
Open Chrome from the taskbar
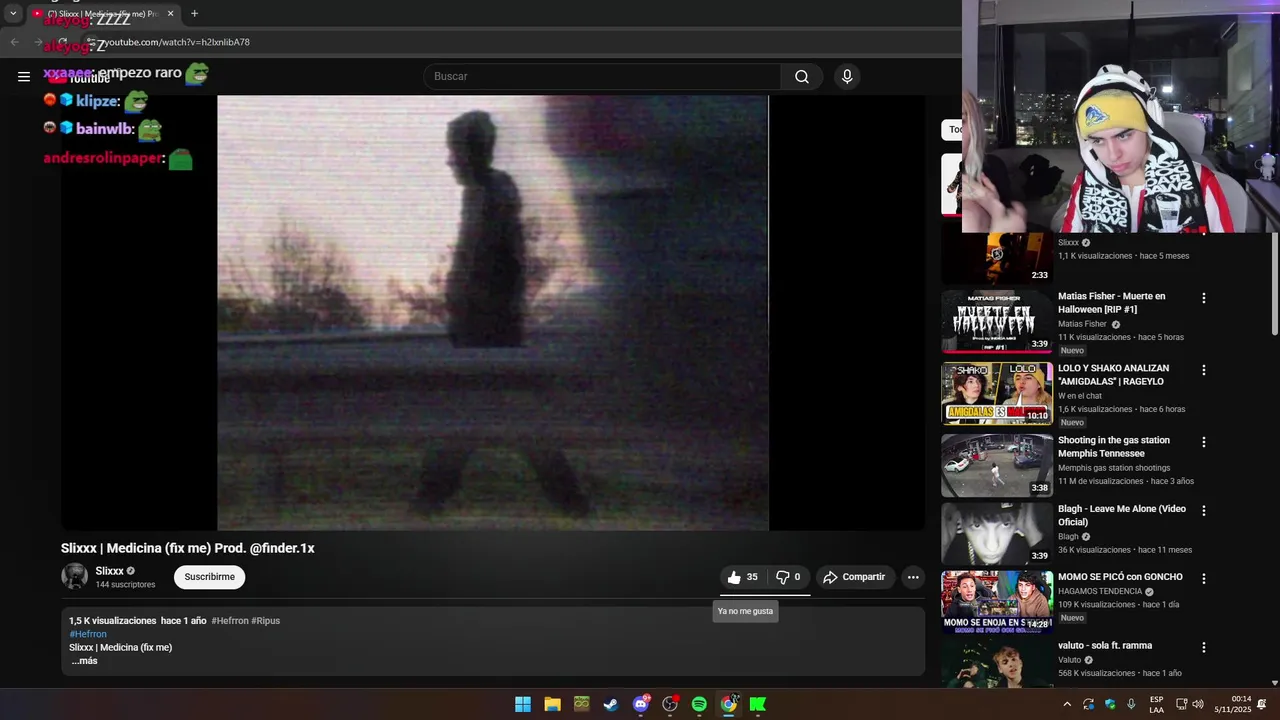pyautogui.click(x=729, y=705)
